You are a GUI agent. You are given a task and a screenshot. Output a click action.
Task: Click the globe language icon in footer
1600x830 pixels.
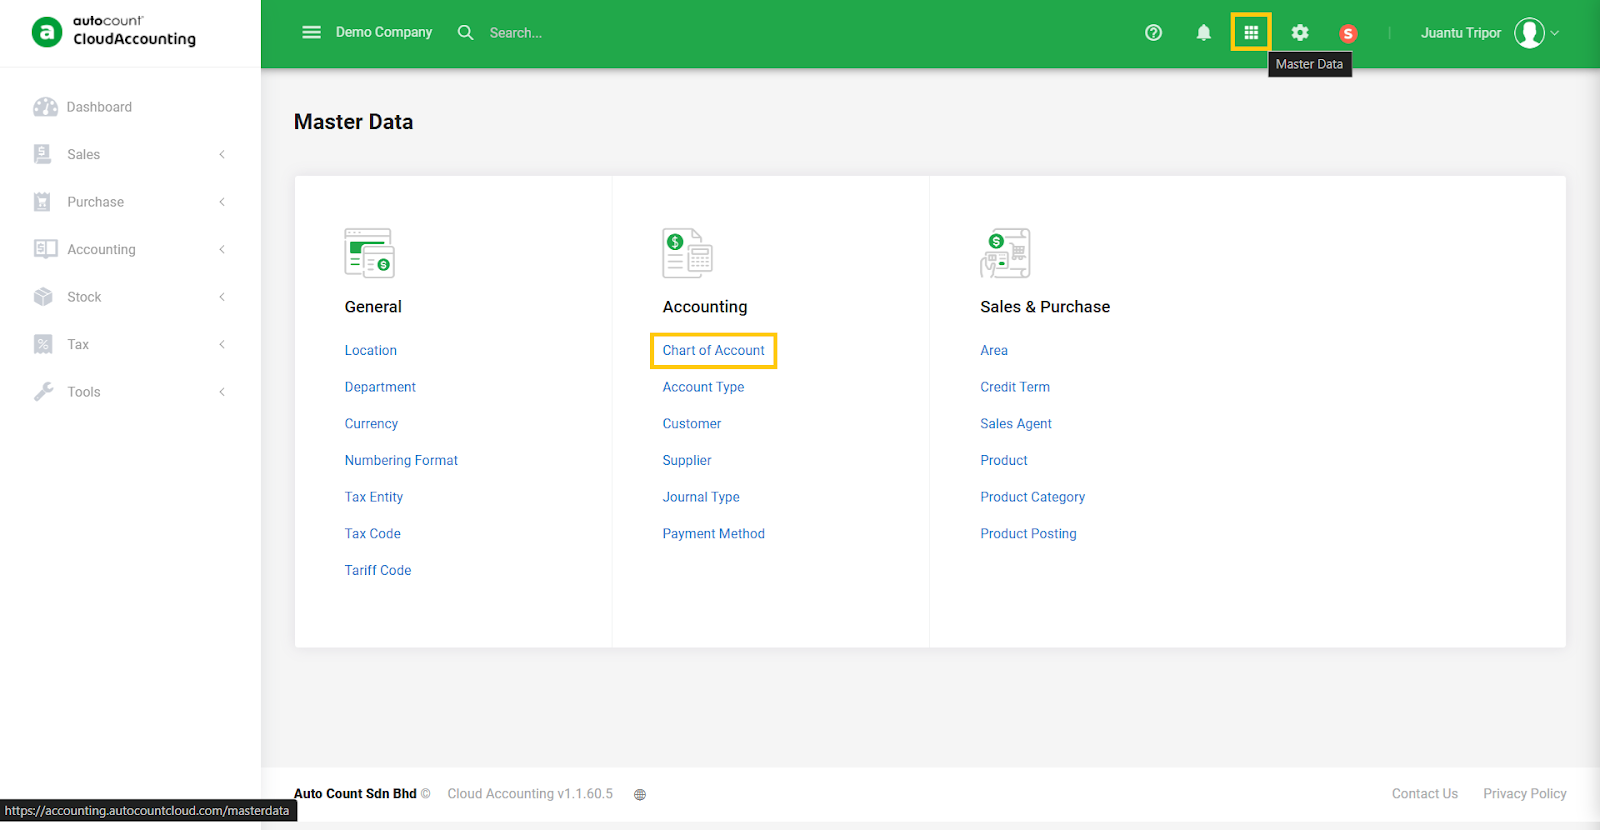640,794
